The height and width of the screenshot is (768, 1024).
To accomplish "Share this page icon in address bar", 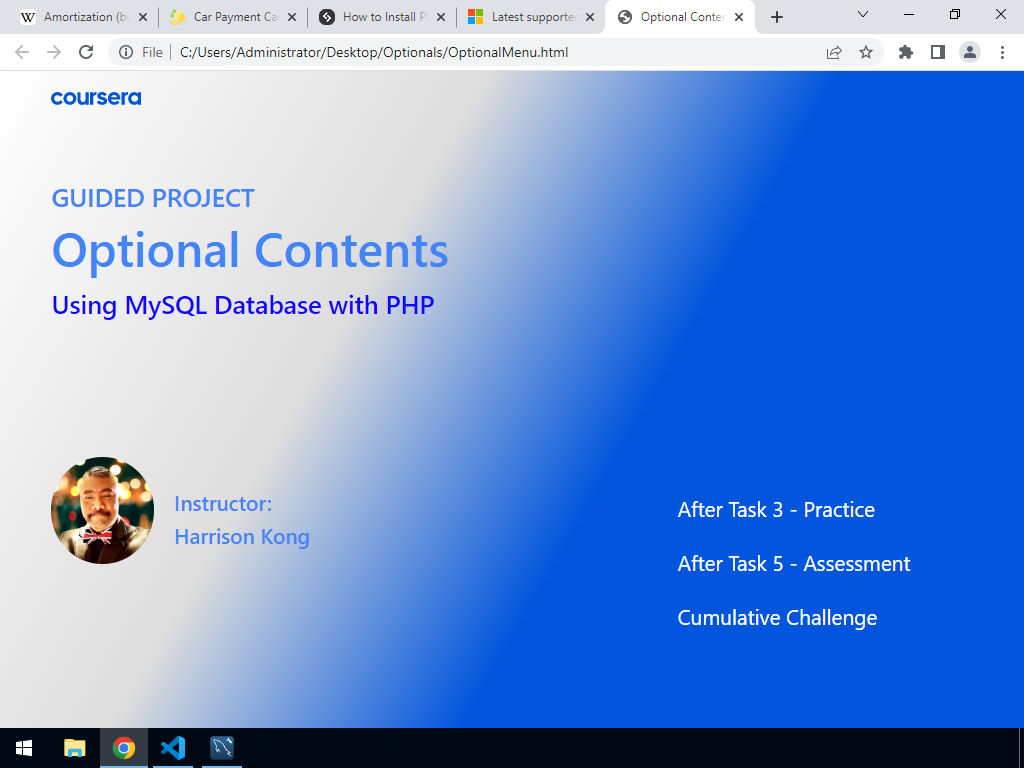I will click(x=834, y=52).
